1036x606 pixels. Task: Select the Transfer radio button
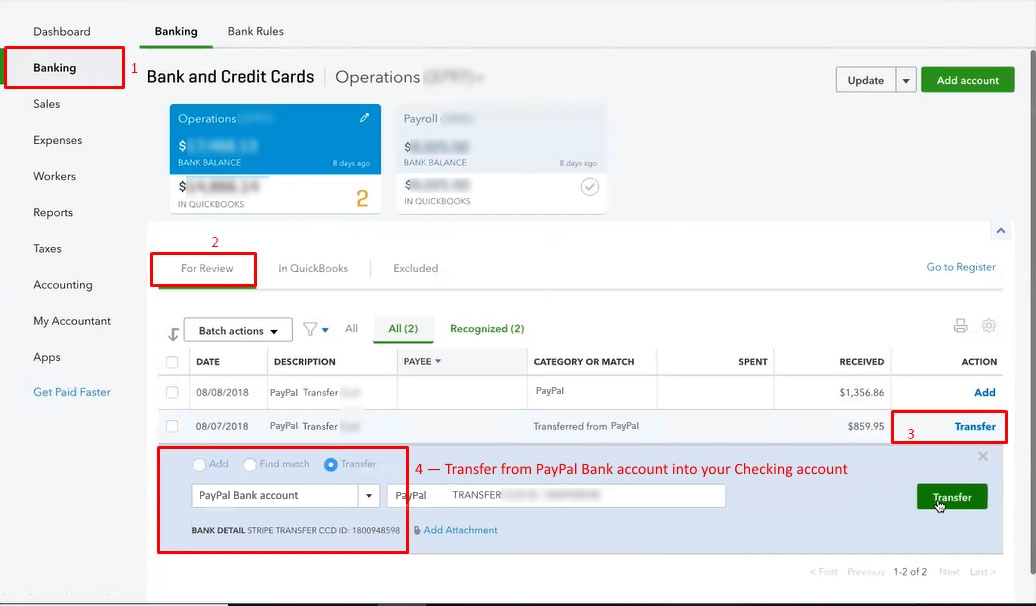pos(331,465)
